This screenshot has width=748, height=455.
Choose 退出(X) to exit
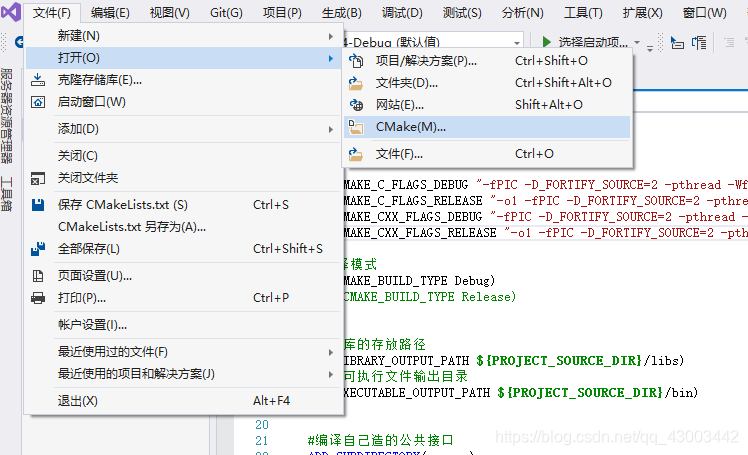pos(183,401)
